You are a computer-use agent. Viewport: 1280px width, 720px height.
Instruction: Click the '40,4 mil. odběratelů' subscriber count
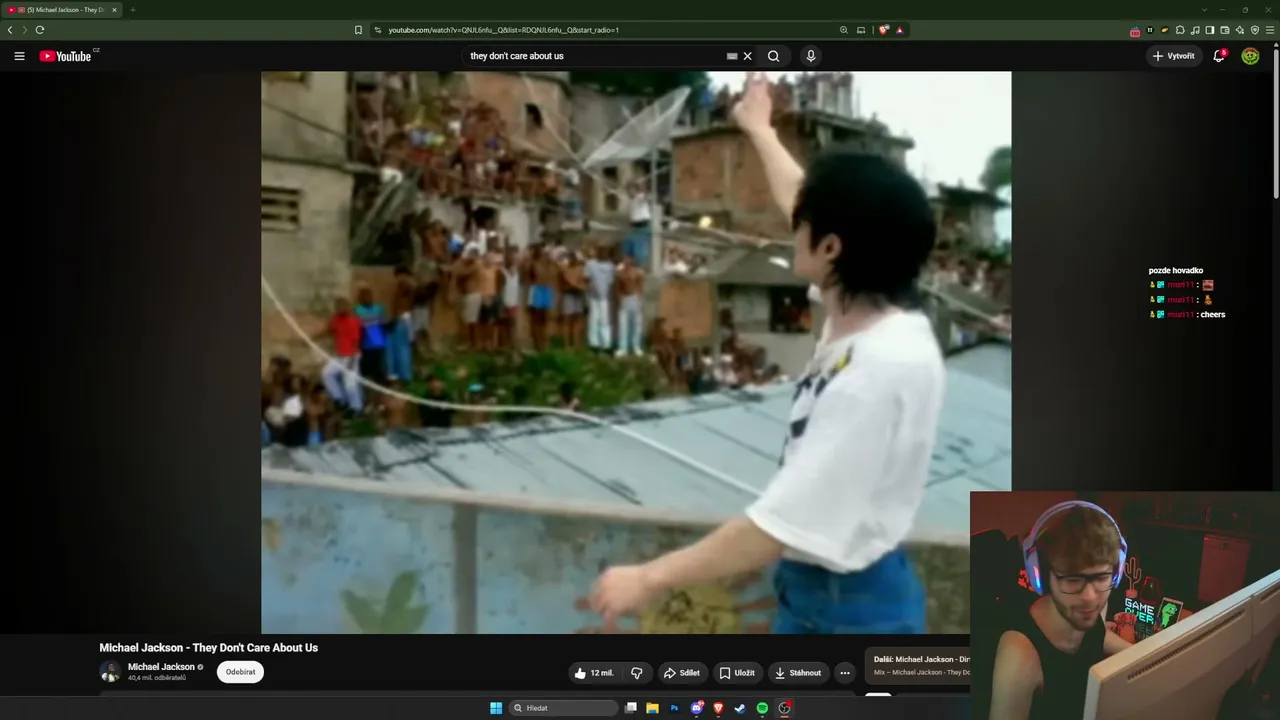click(x=157, y=678)
